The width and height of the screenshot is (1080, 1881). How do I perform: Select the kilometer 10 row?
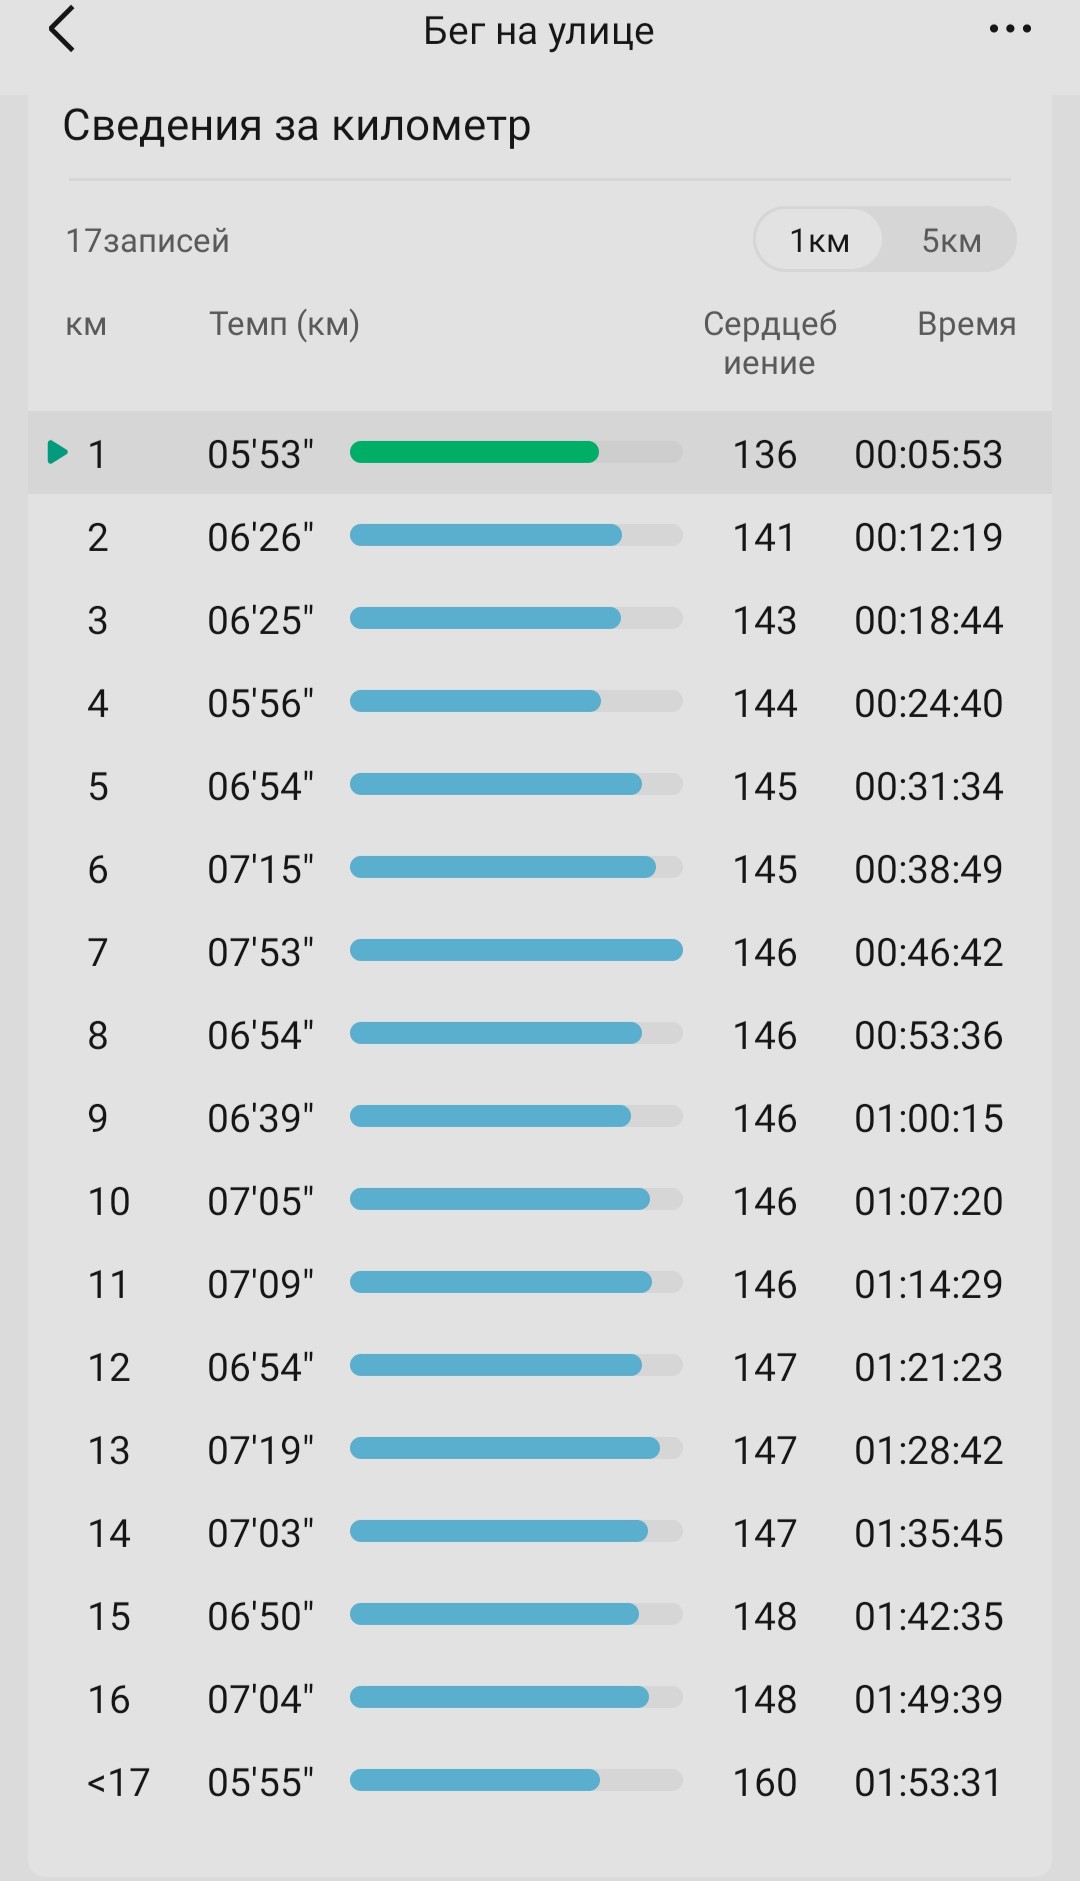point(540,1201)
